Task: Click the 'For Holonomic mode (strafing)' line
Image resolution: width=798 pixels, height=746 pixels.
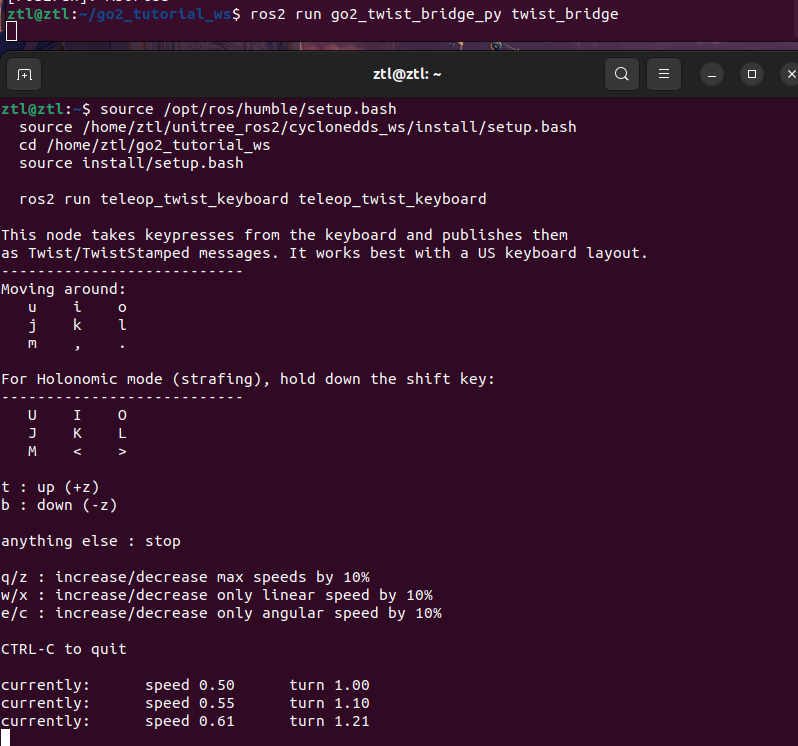Action: pyautogui.click(x=248, y=379)
